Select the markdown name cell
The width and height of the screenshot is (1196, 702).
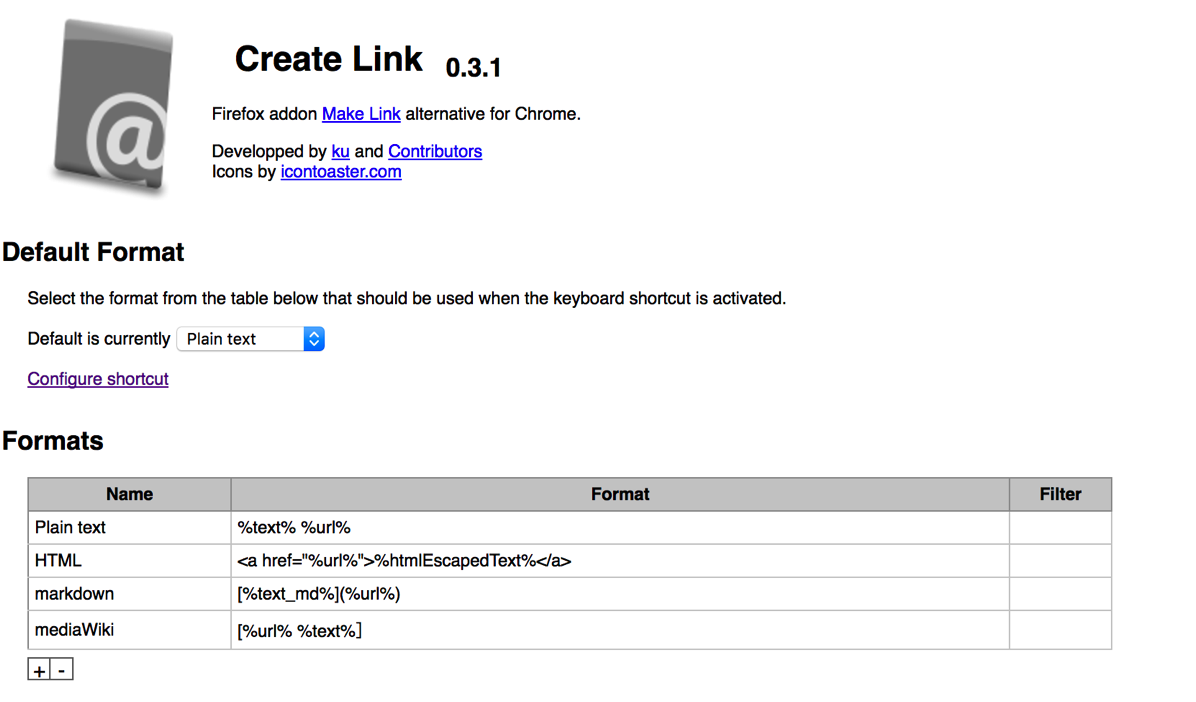(x=129, y=594)
